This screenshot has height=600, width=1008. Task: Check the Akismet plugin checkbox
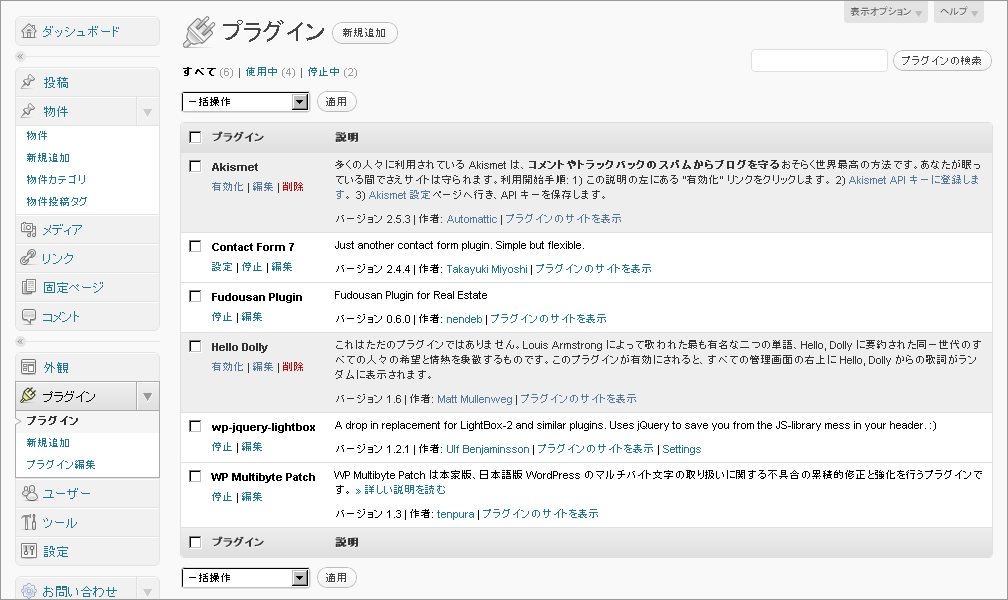pyautogui.click(x=195, y=166)
